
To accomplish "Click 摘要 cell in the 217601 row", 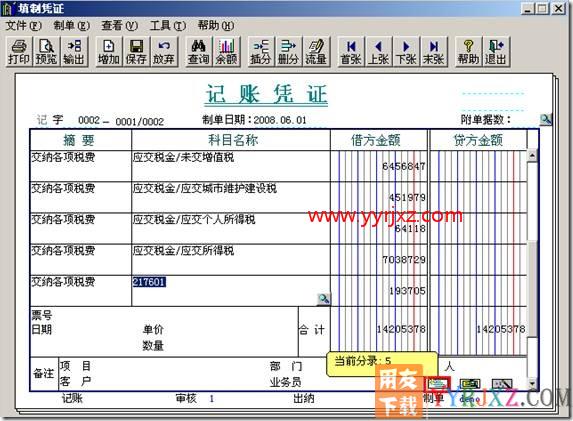I will (x=80, y=291).
